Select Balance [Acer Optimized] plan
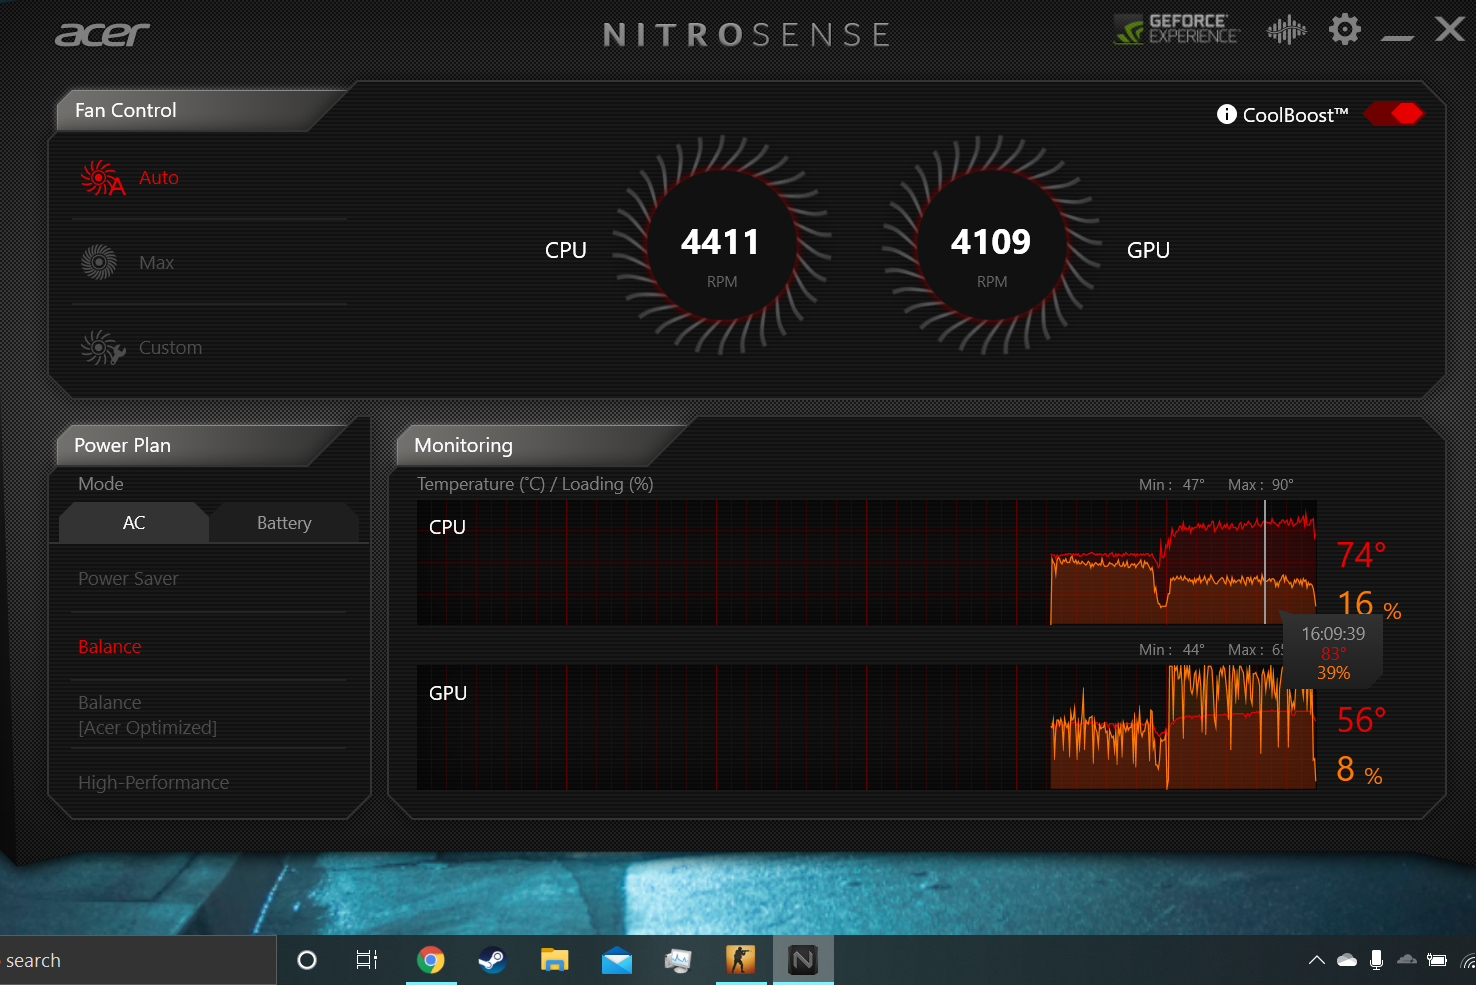This screenshot has height=985, width=1476. pyautogui.click(x=147, y=715)
